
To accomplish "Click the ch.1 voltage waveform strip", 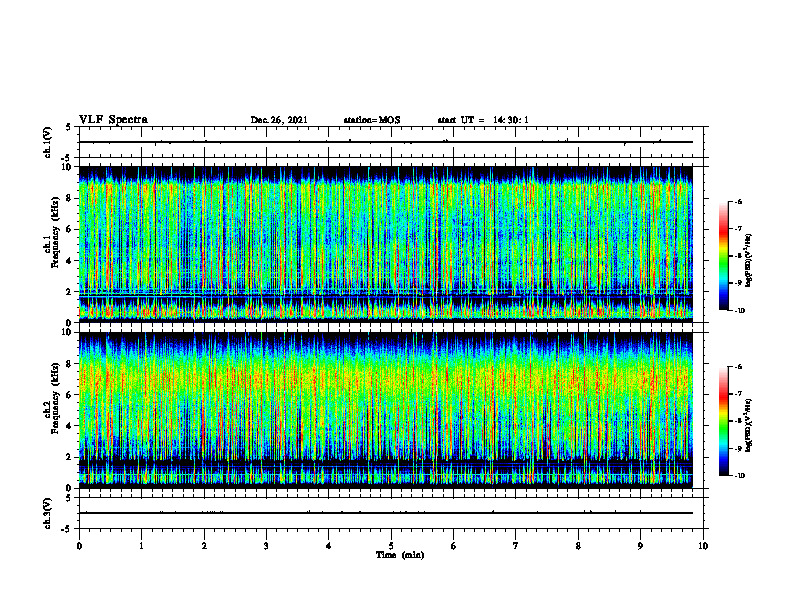I will (x=391, y=142).
